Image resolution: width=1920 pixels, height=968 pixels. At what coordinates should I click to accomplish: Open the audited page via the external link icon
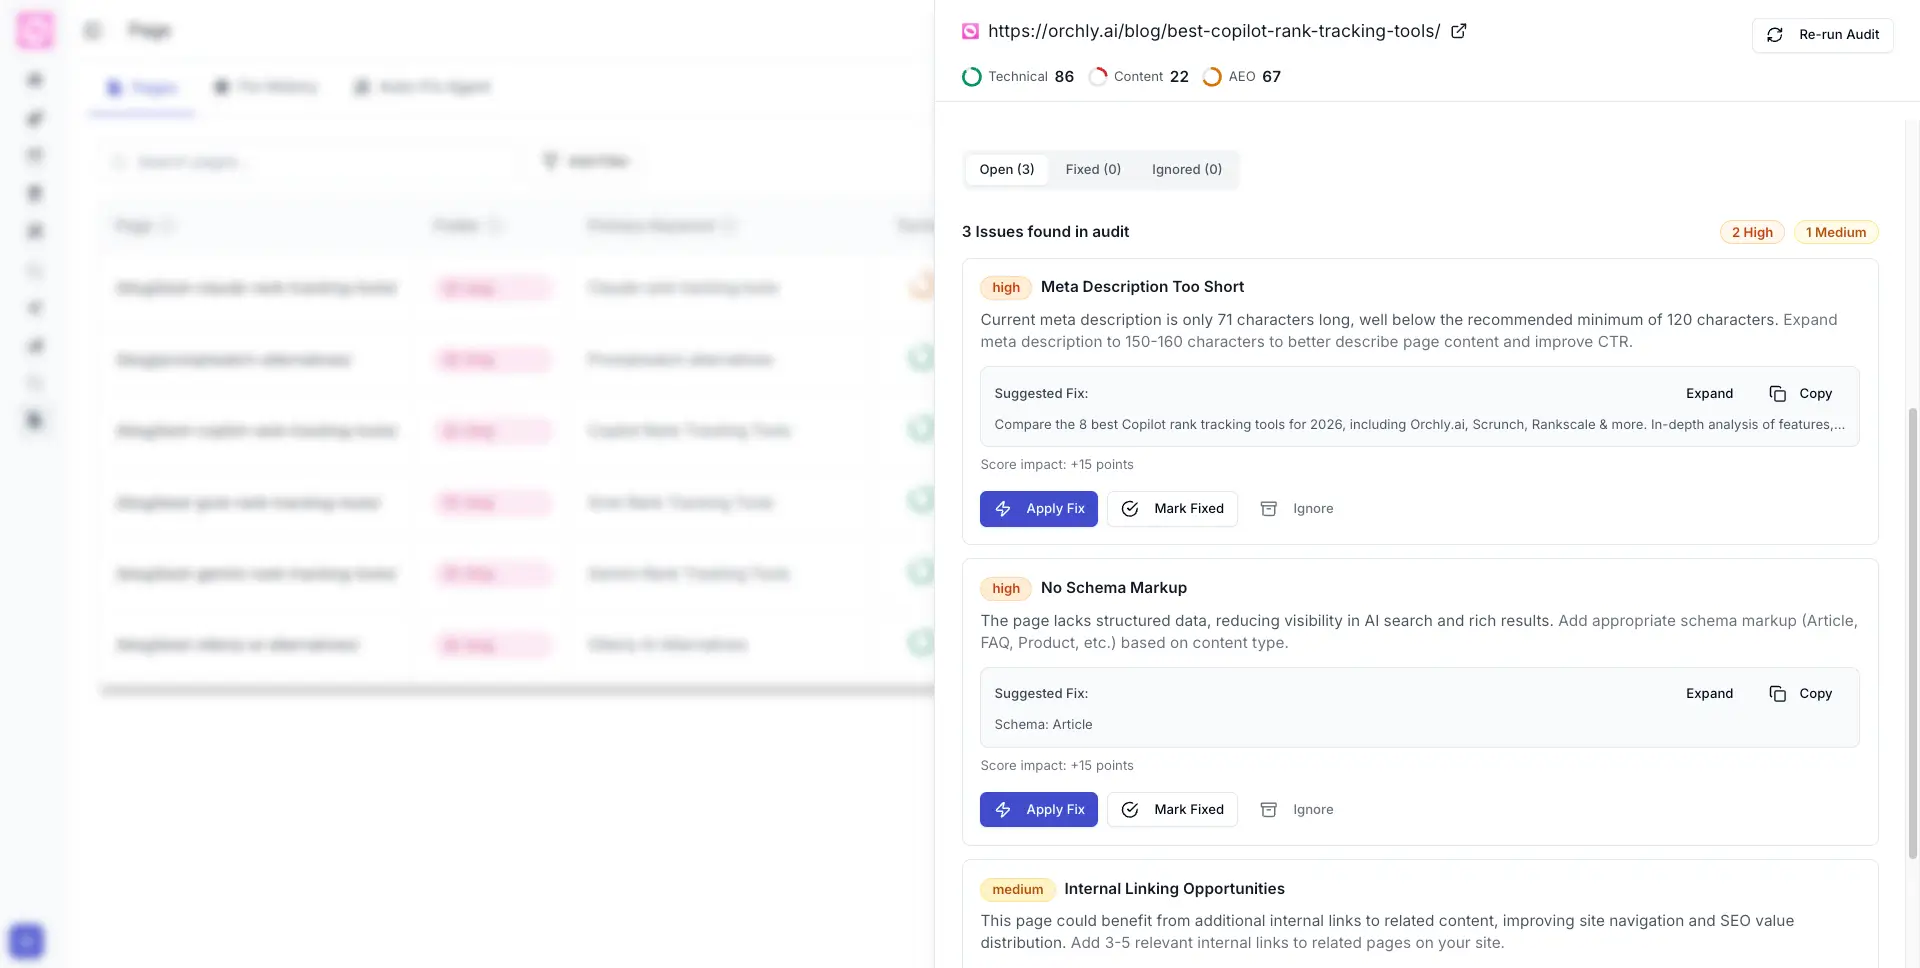click(1459, 31)
